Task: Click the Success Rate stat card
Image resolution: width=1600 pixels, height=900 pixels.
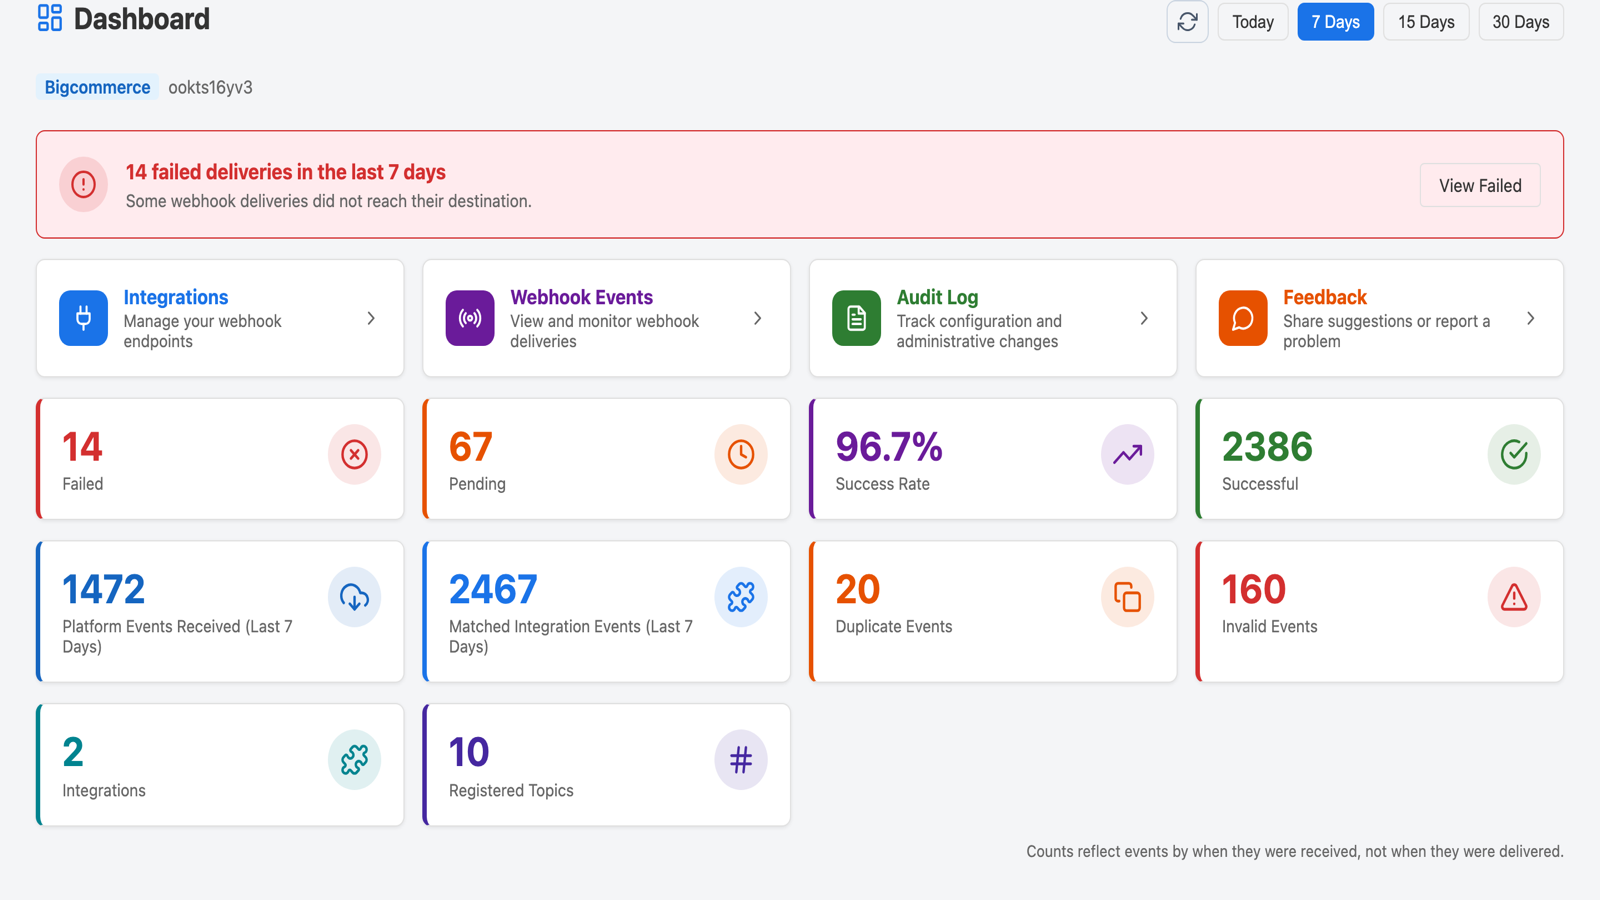Action: click(x=993, y=459)
